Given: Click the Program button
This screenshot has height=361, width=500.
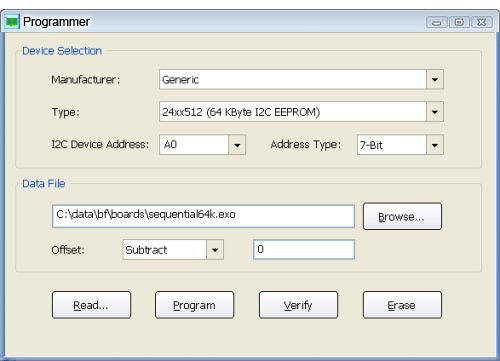Looking at the screenshot, I should [194, 305].
